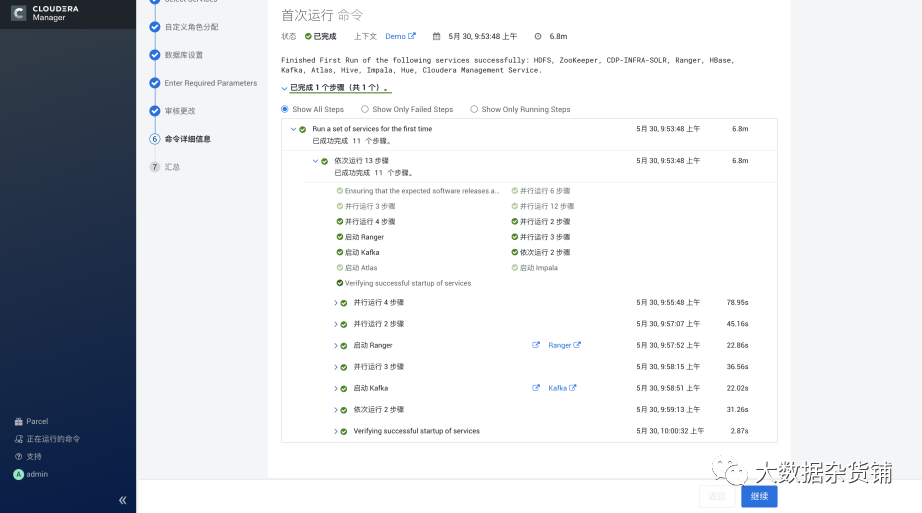Click the external link icon left of Ranger link
The height and width of the screenshot is (513, 922).
tap(536, 345)
